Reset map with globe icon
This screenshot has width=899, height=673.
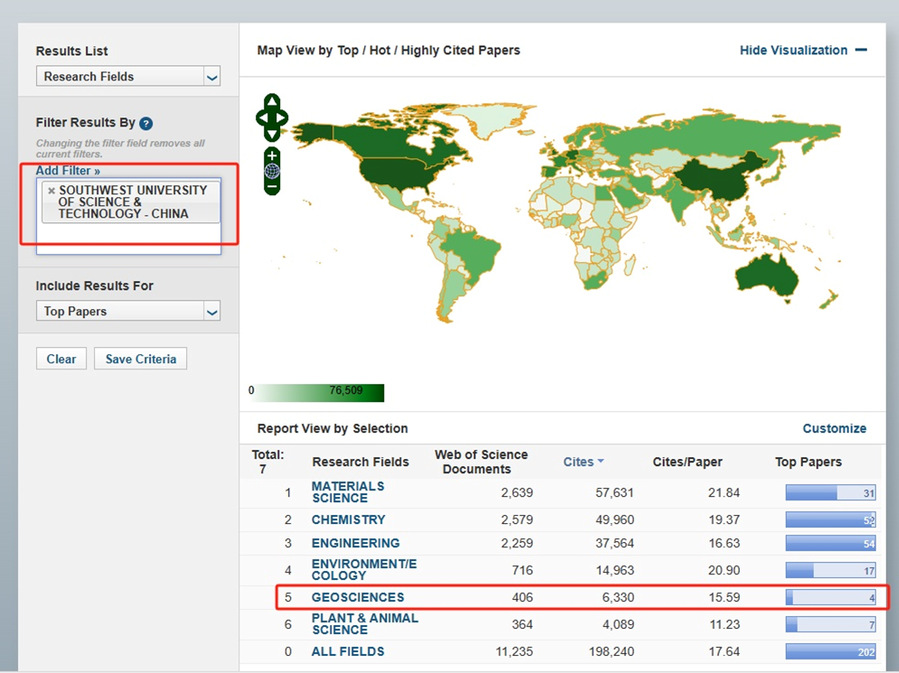pyautogui.click(x=272, y=171)
